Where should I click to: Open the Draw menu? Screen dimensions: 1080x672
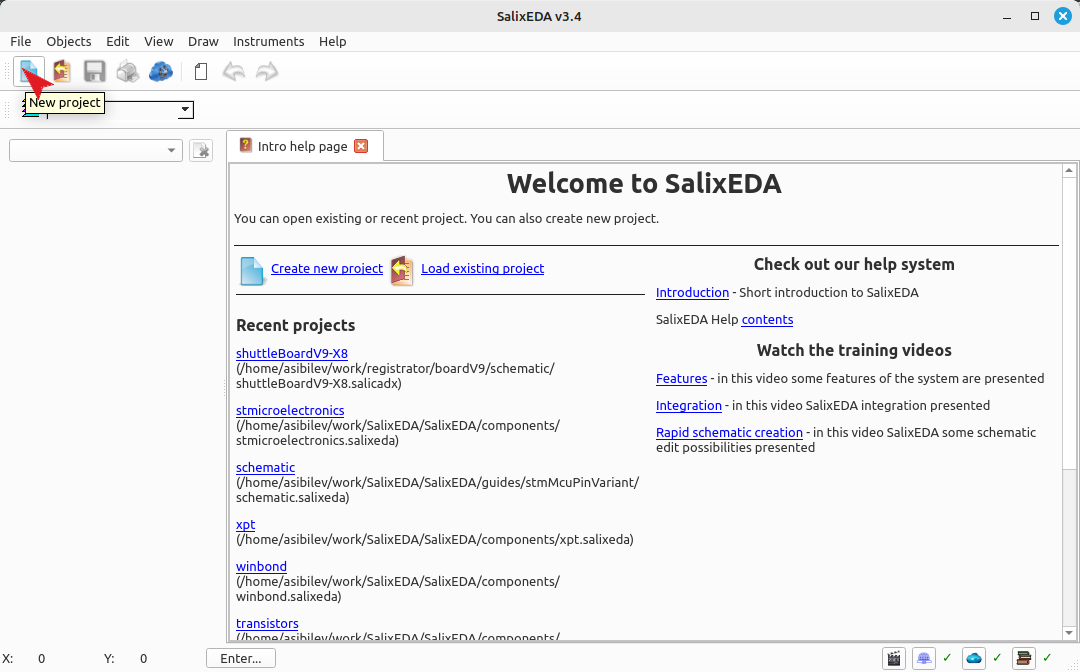pyautogui.click(x=203, y=41)
